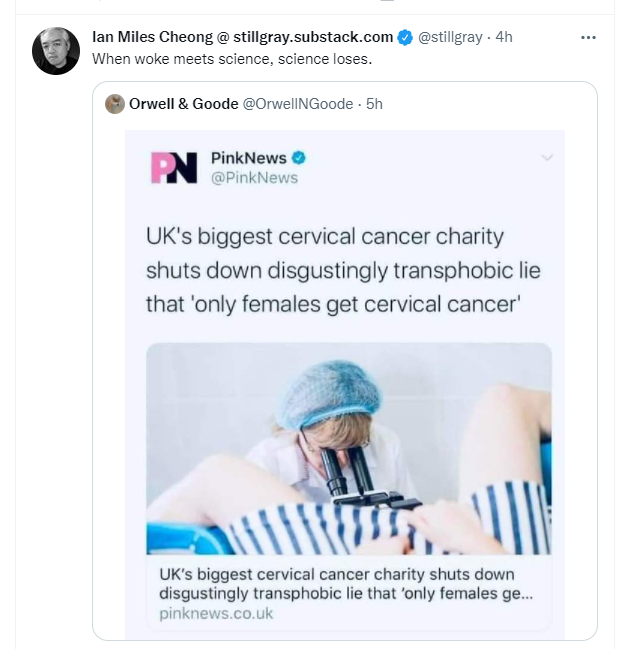This screenshot has width=623, height=649.
Task: Click the PinkNews cervical cancer headline text
Action: tap(342, 270)
